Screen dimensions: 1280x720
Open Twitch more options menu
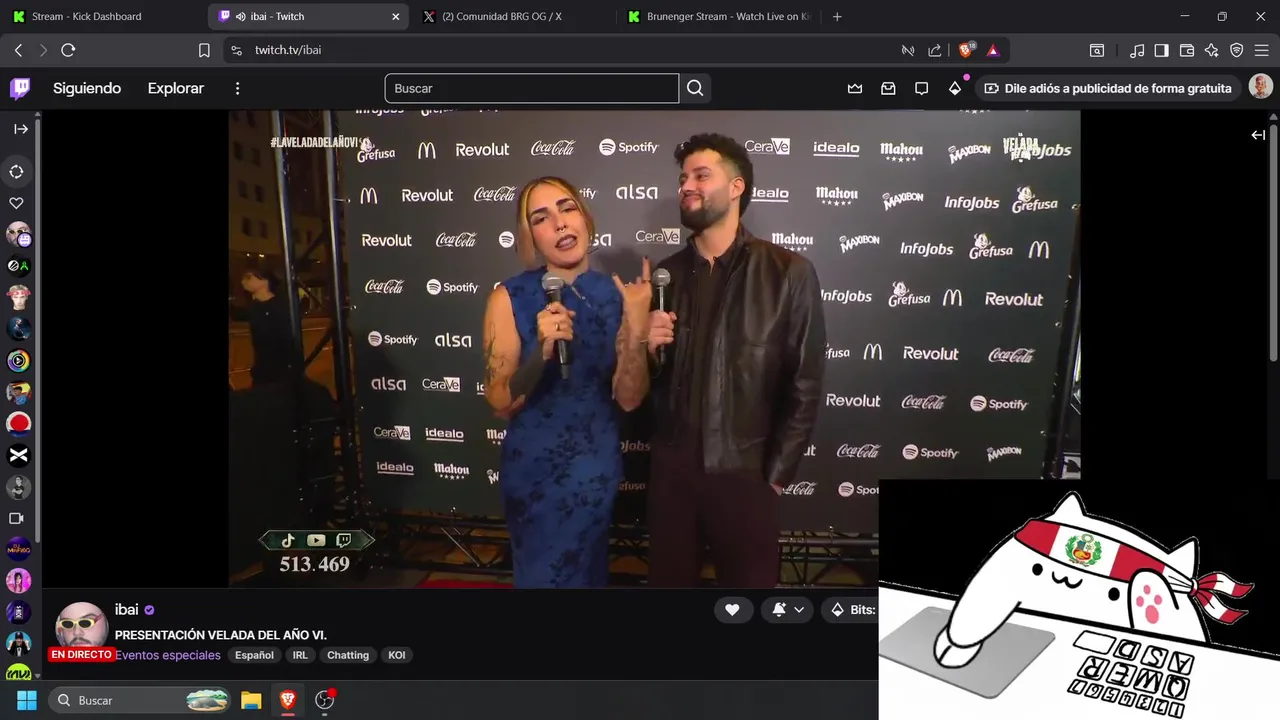(237, 88)
